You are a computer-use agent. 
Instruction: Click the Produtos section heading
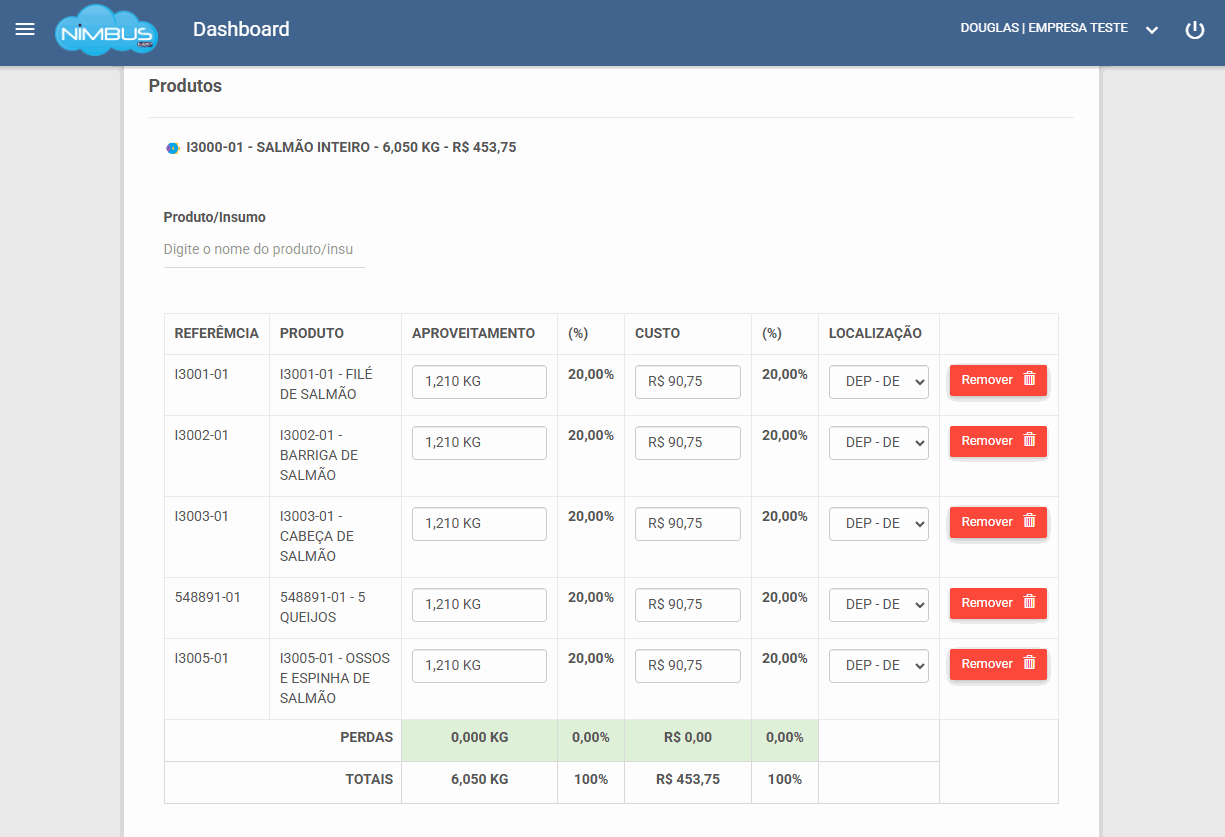pyautogui.click(x=185, y=86)
